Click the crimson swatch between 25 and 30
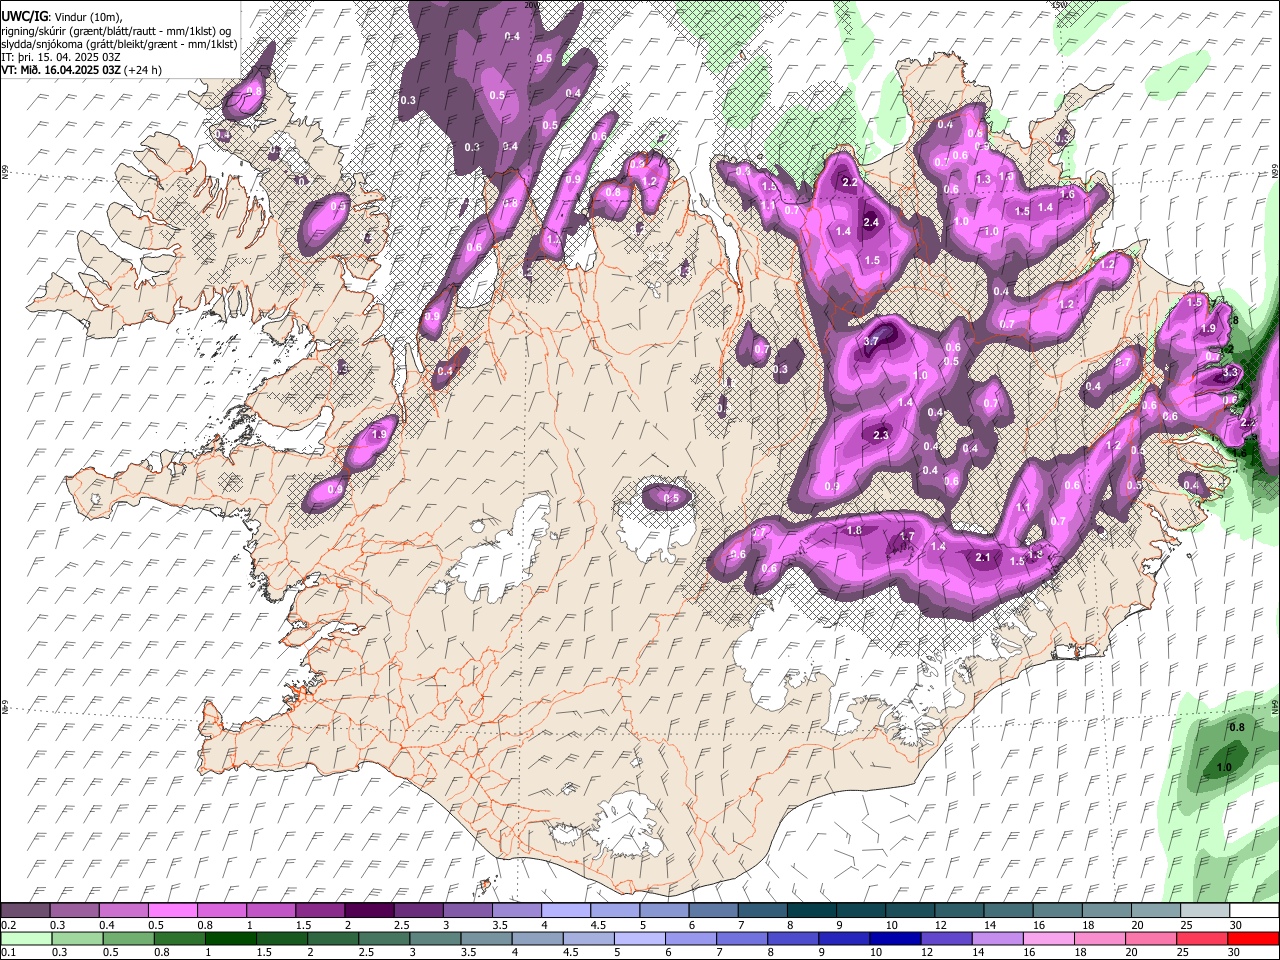 pos(1202,938)
